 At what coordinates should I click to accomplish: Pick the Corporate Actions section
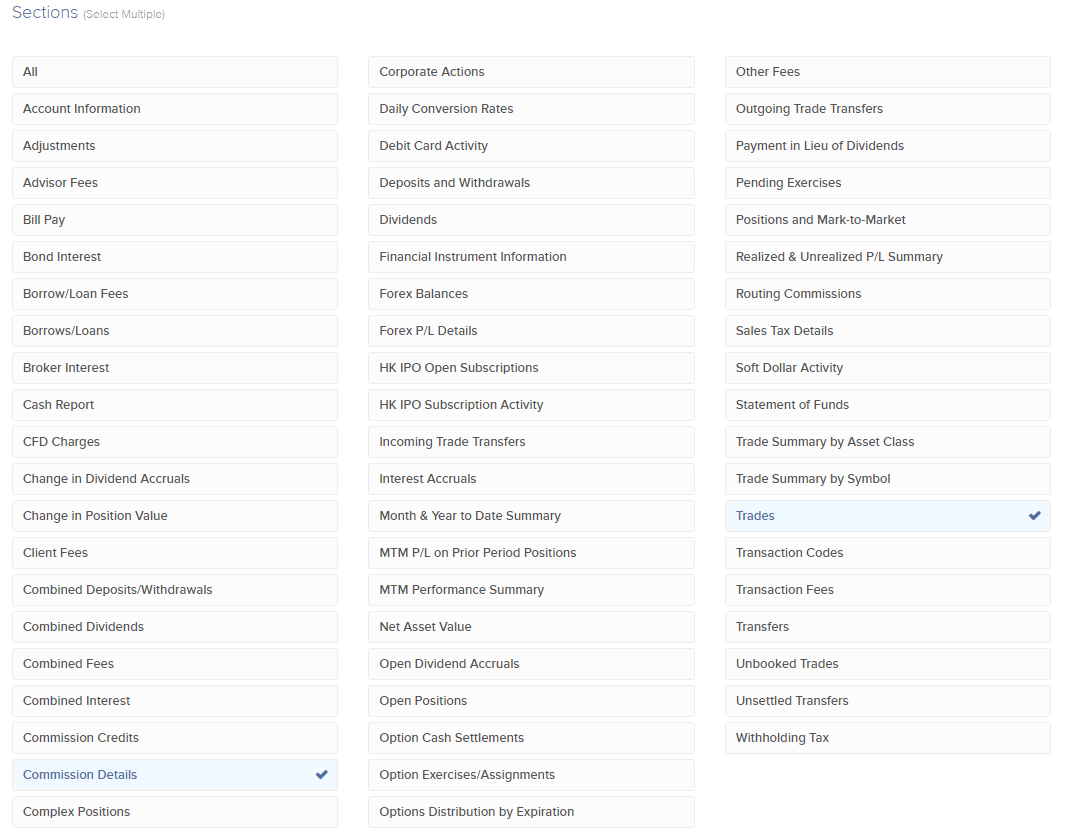pyautogui.click(x=531, y=72)
